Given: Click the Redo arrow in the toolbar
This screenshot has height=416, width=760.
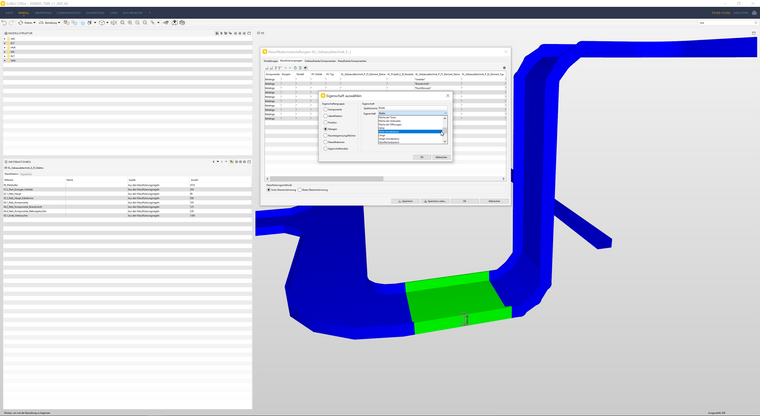Looking at the screenshot, I should pyautogui.click(x=11, y=23).
